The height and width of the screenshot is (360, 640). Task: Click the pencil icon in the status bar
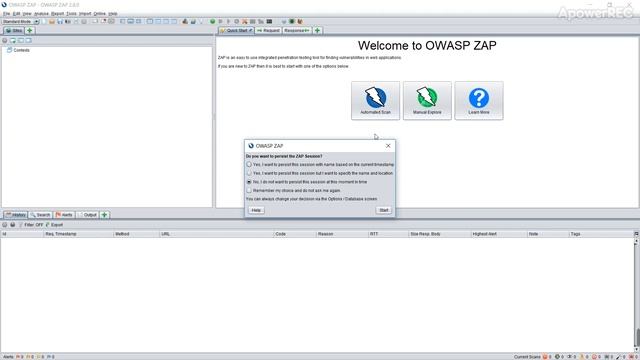pos(618,357)
